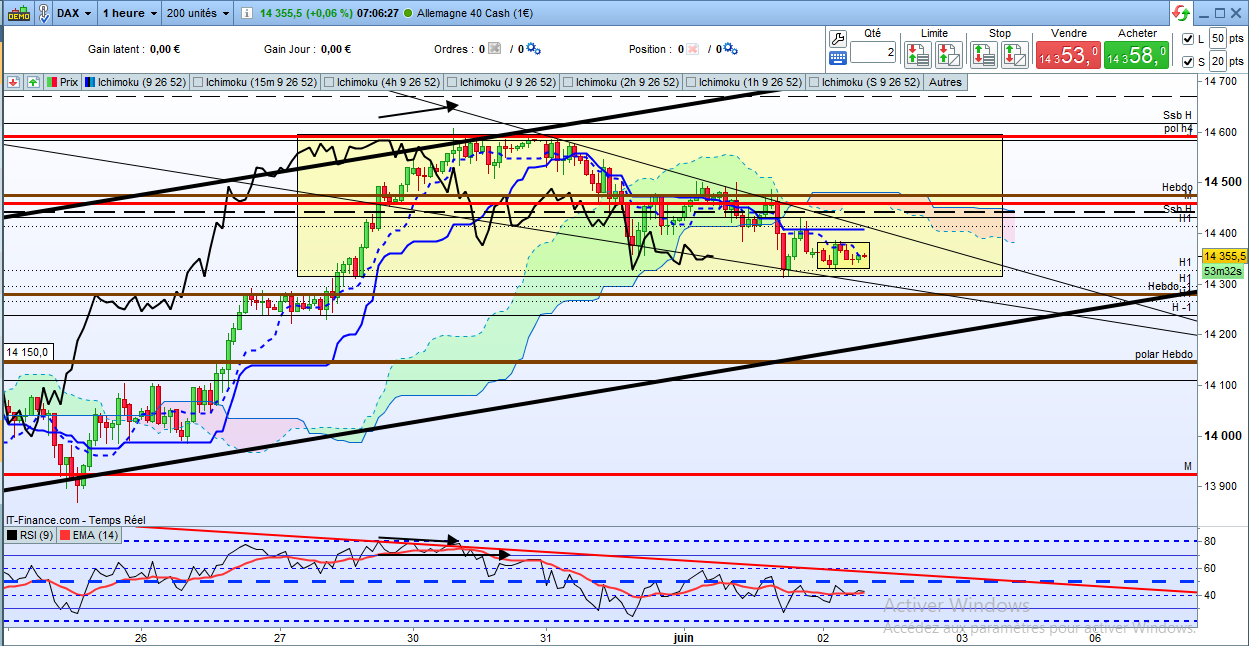Click the pin icon beside DAX
The height and width of the screenshot is (646, 1249).
(45, 13)
